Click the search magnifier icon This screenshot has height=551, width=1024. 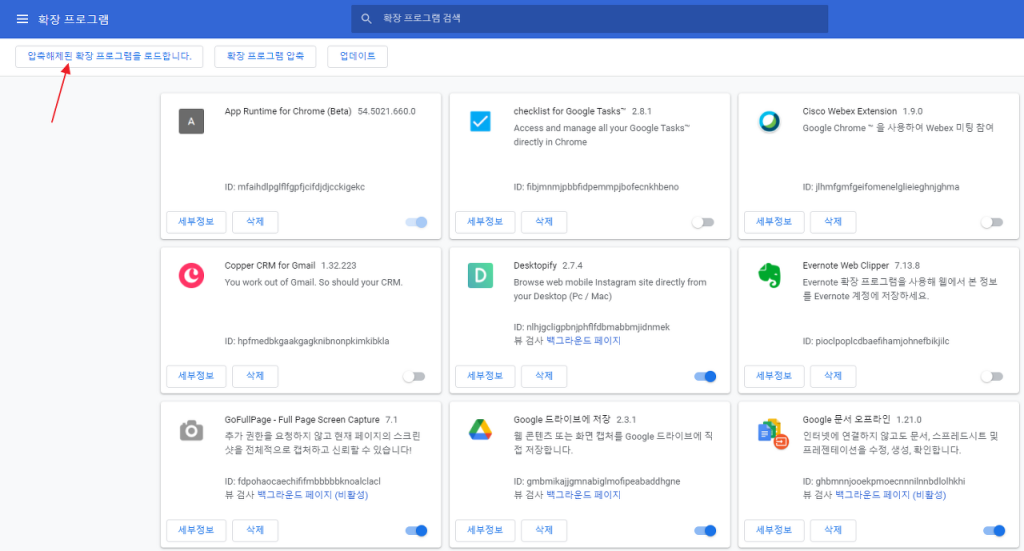click(x=366, y=19)
